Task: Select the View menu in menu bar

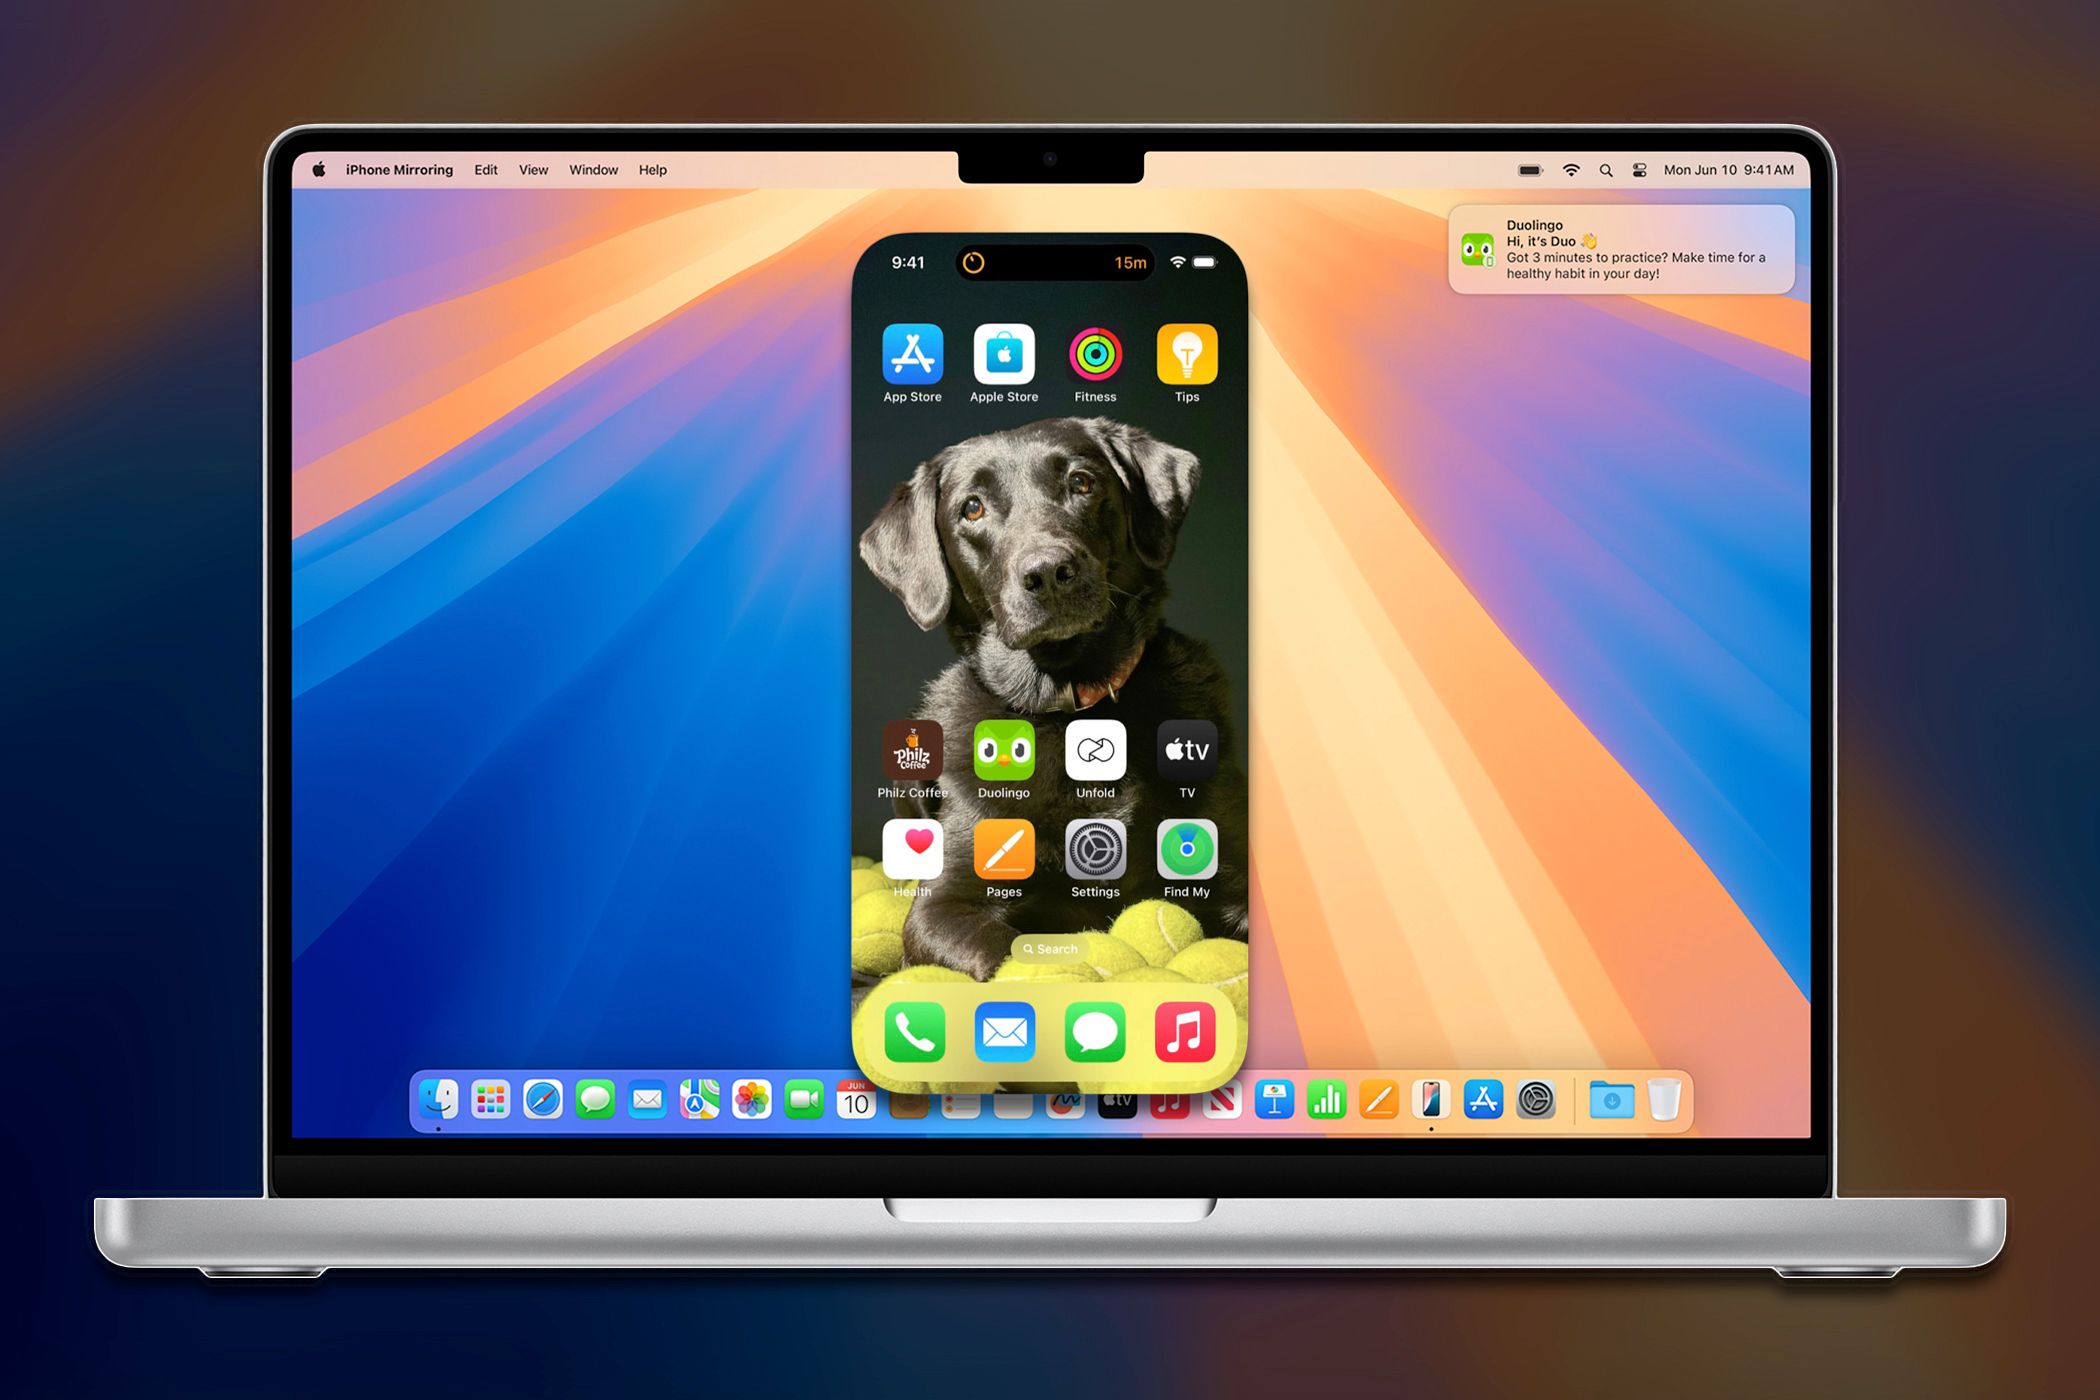Action: point(534,170)
